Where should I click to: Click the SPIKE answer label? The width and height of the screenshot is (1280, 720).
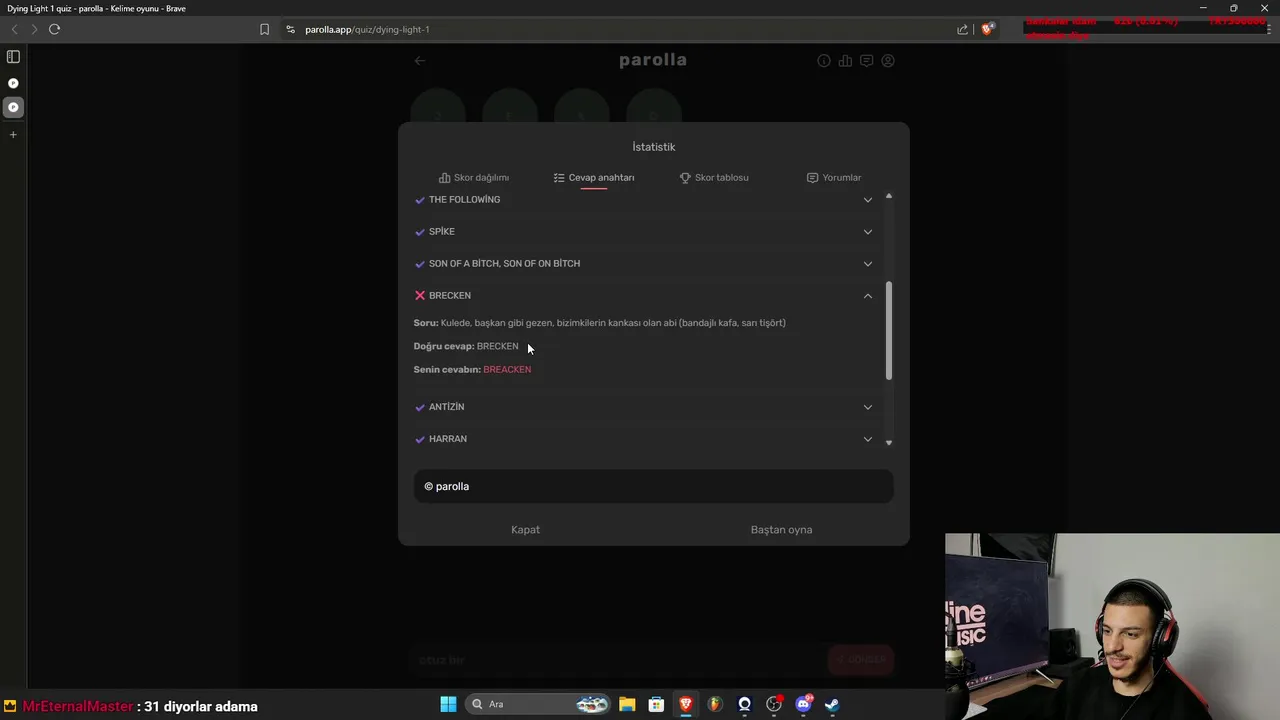click(442, 232)
